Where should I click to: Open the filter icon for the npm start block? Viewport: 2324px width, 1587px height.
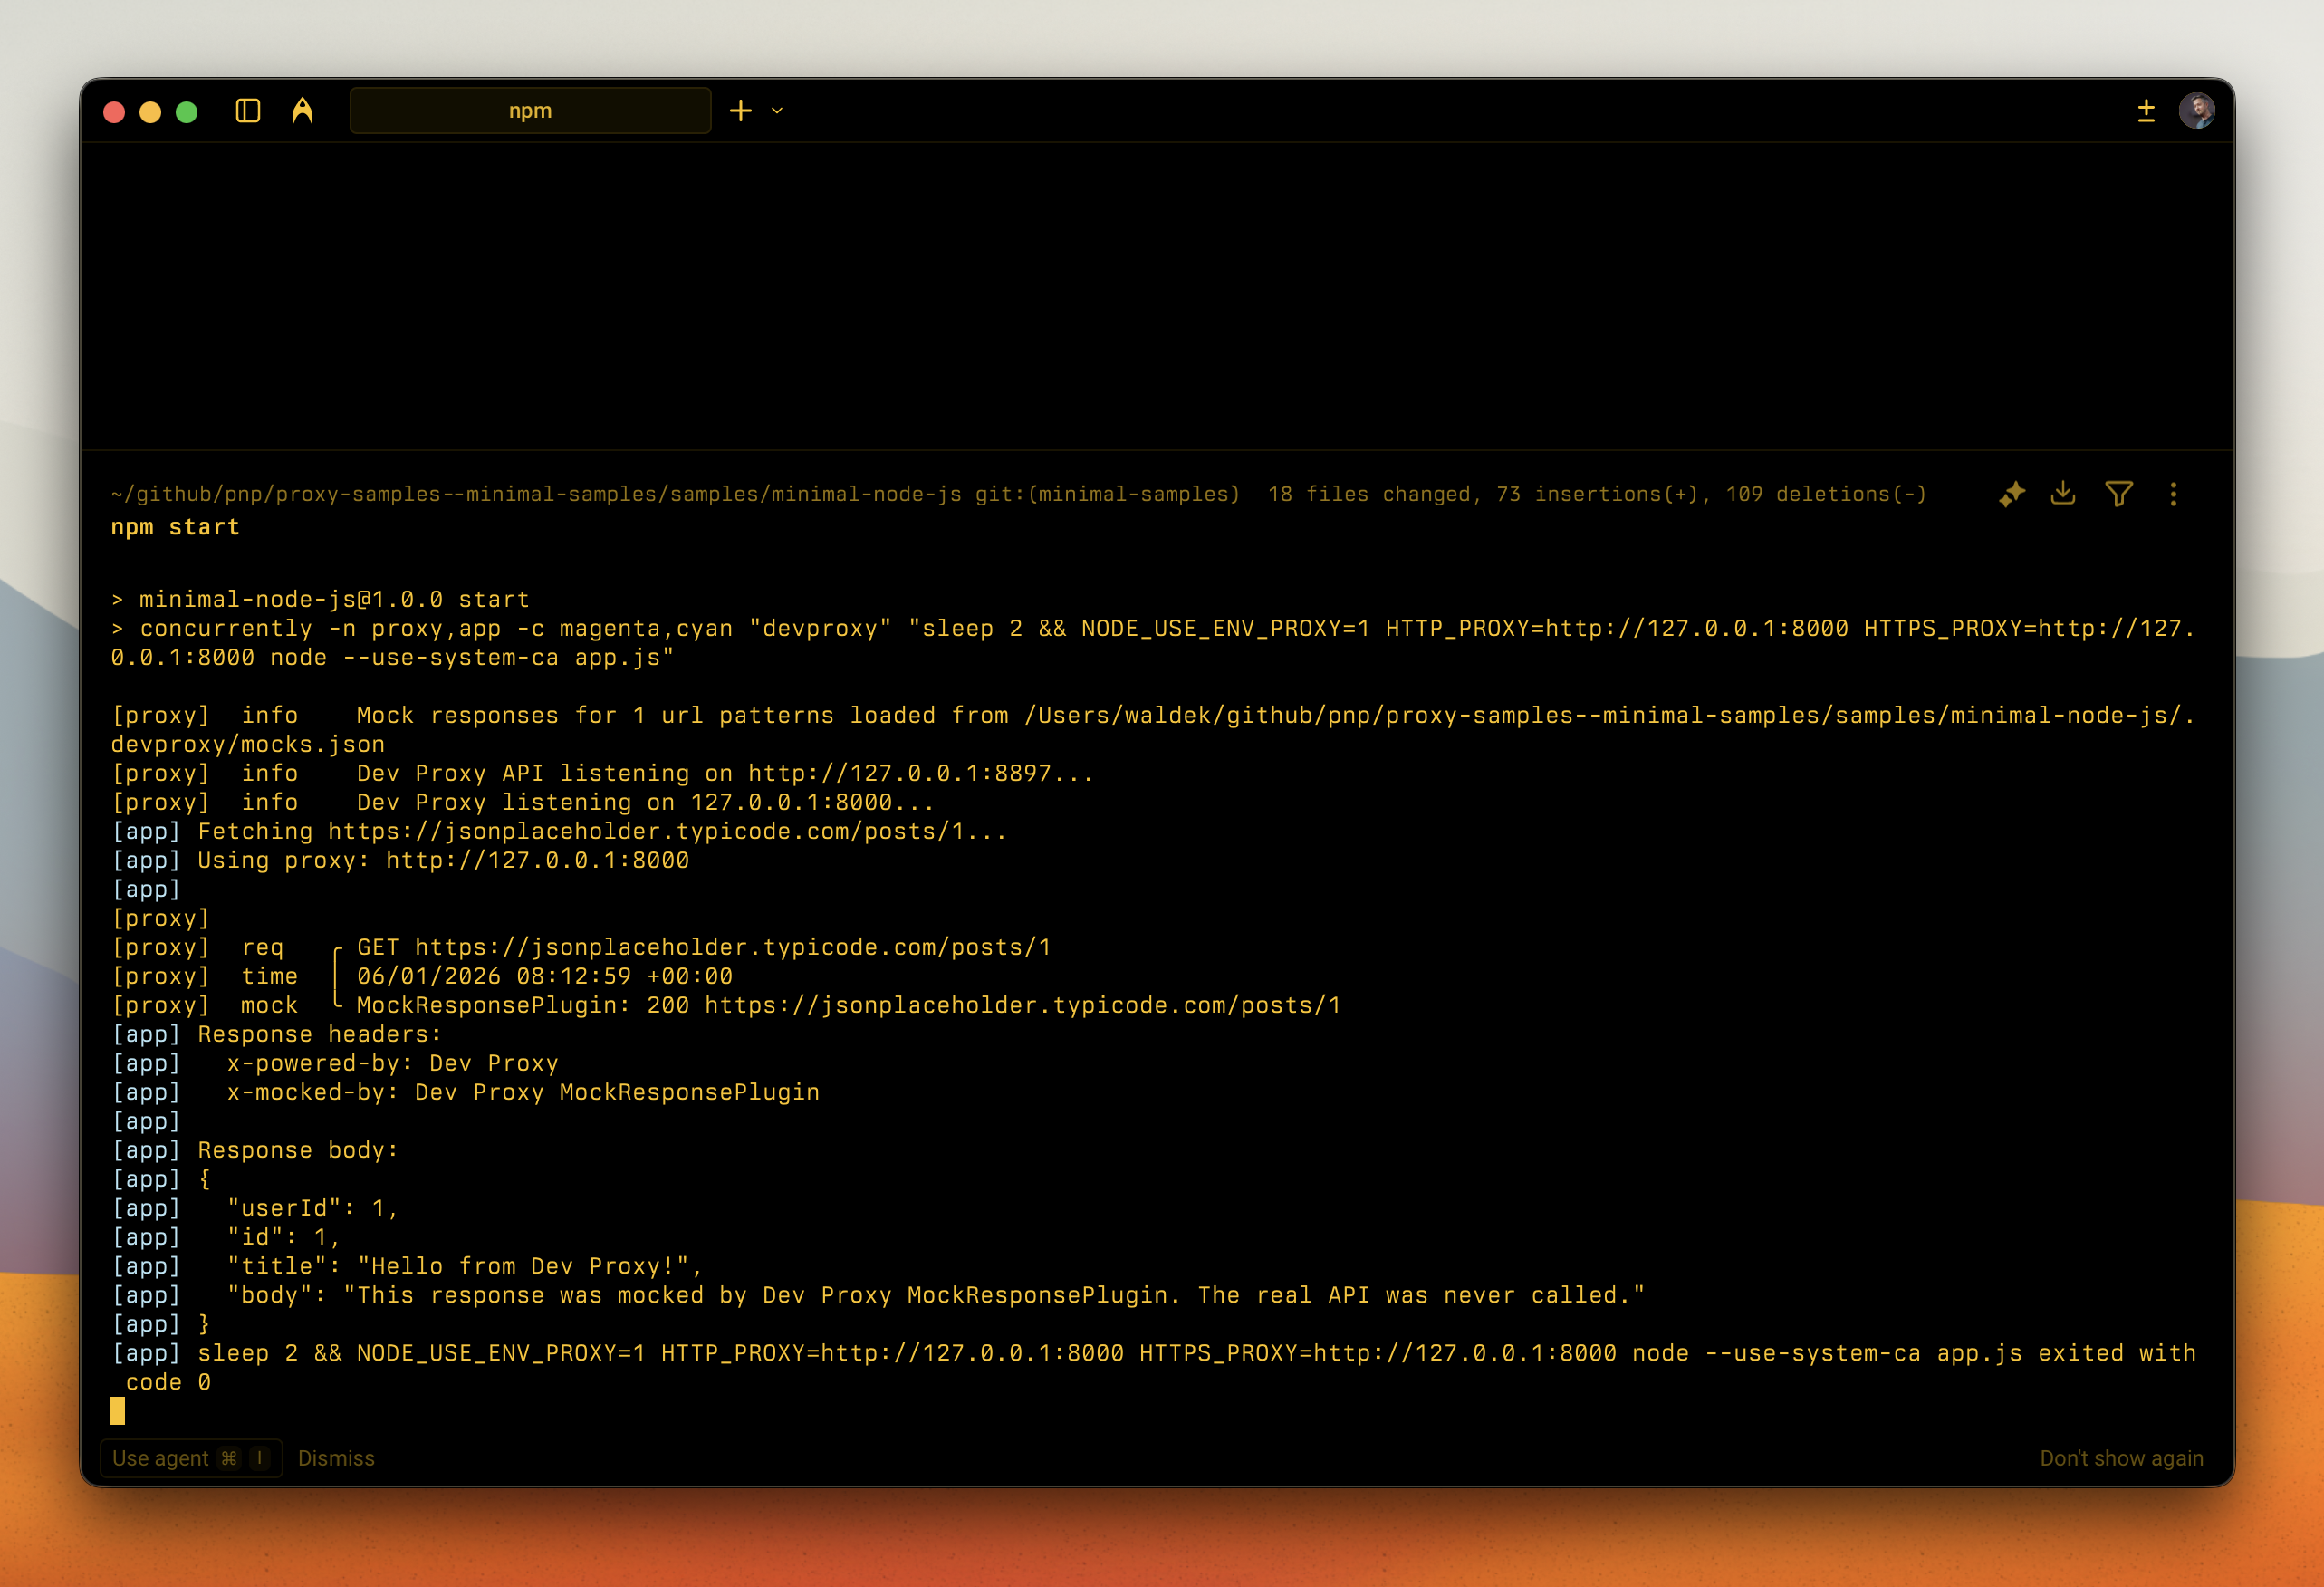(x=2119, y=493)
